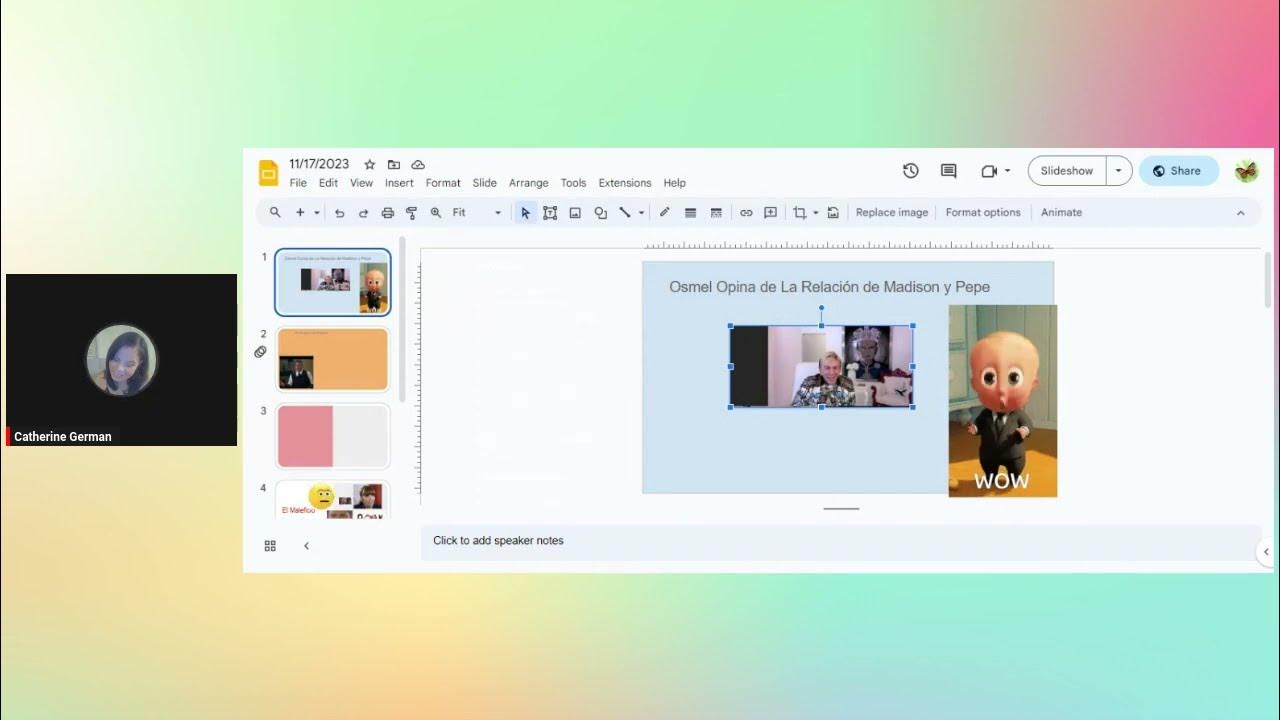
Task: Select the line tool
Action: [x=625, y=212]
